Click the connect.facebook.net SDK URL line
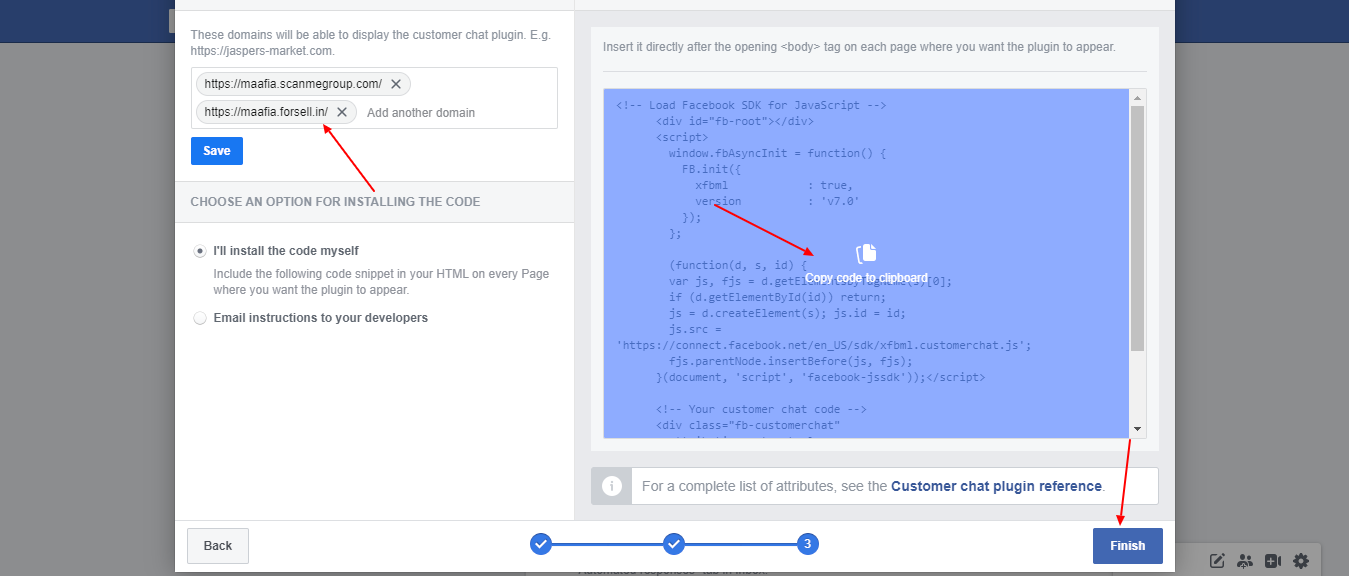Screen dimensions: 1349x576 [x=824, y=345]
